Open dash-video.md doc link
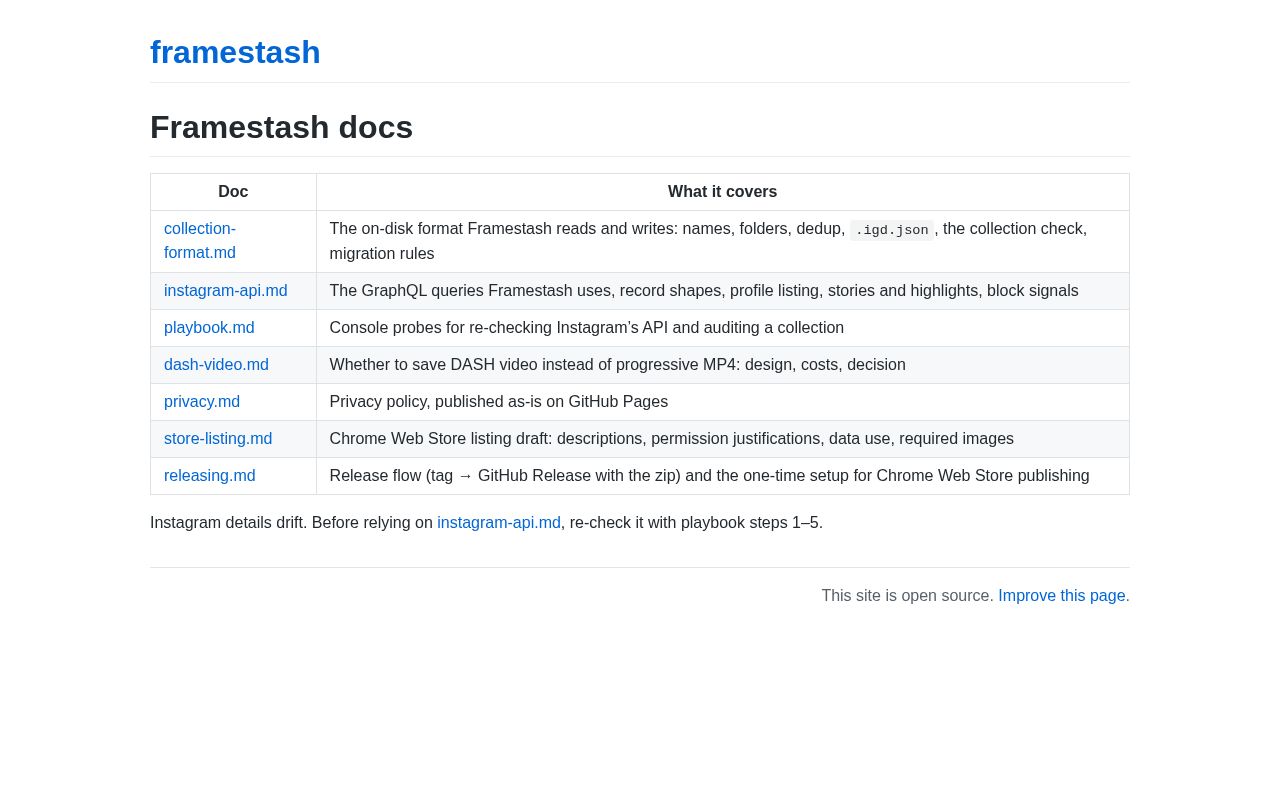 (x=216, y=365)
